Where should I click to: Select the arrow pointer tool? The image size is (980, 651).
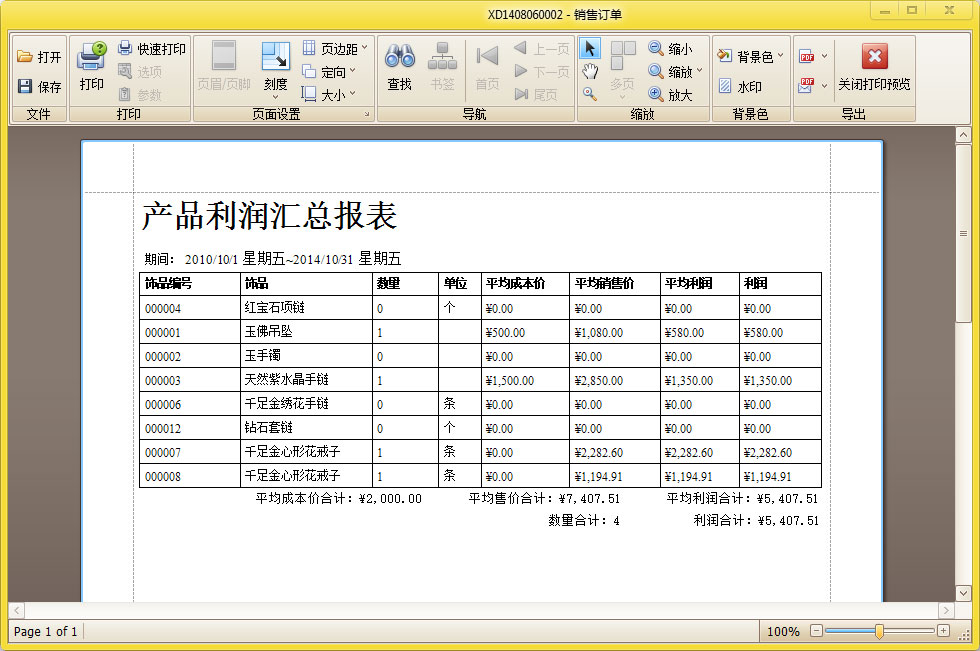click(589, 48)
